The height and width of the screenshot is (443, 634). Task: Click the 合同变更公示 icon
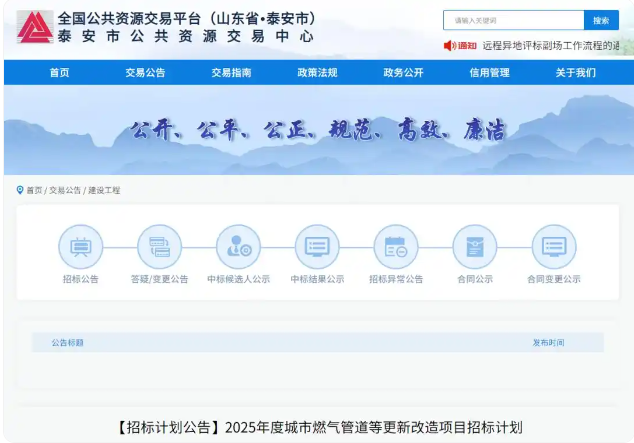click(553, 246)
